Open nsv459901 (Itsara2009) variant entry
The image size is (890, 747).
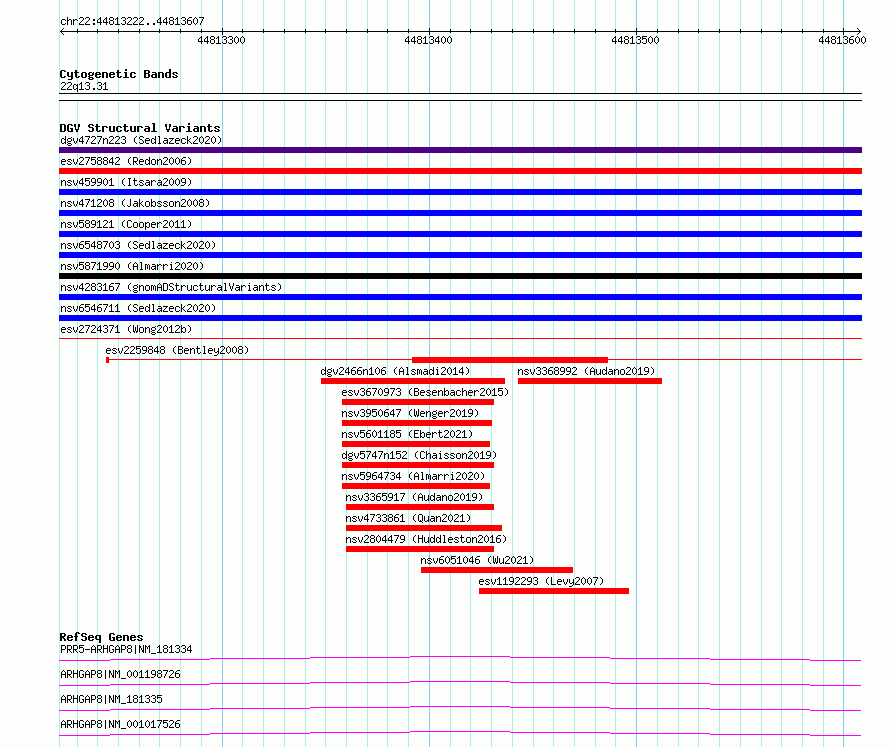(x=126, y=182)
